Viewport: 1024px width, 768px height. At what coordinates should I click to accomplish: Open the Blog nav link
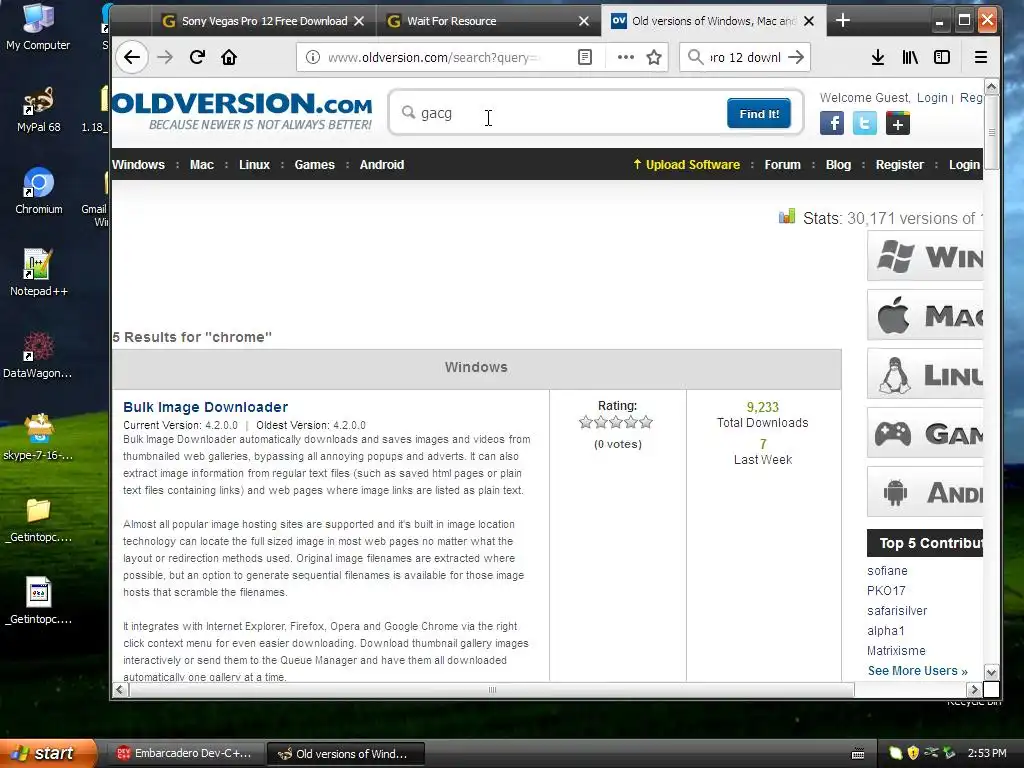[838, 165]
